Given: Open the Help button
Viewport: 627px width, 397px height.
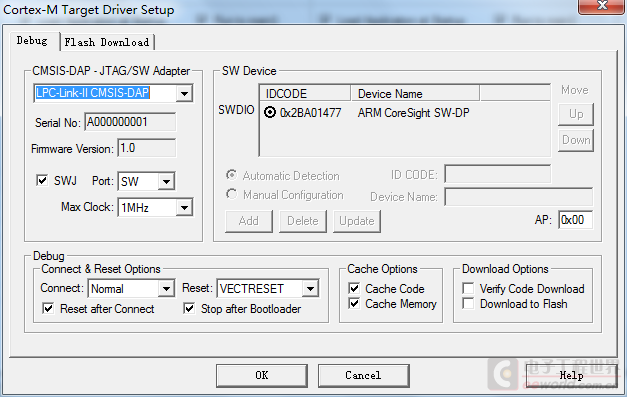Looking at the screenshot, I should pyautogui.click(x=571, y=375).
